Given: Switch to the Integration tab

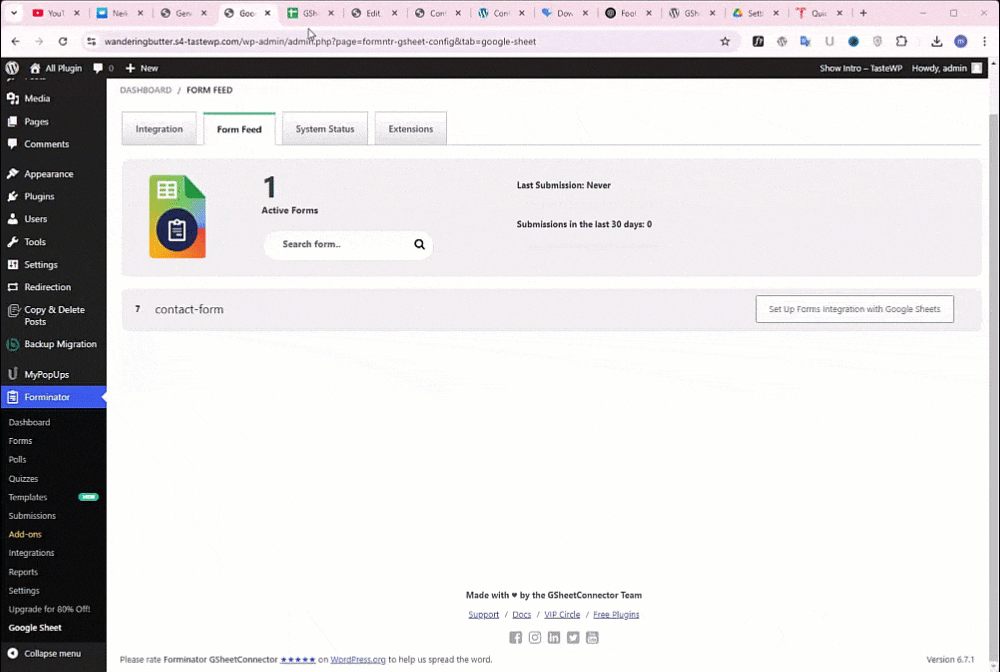Looking at the screenshot, I should tap(159, 129).
